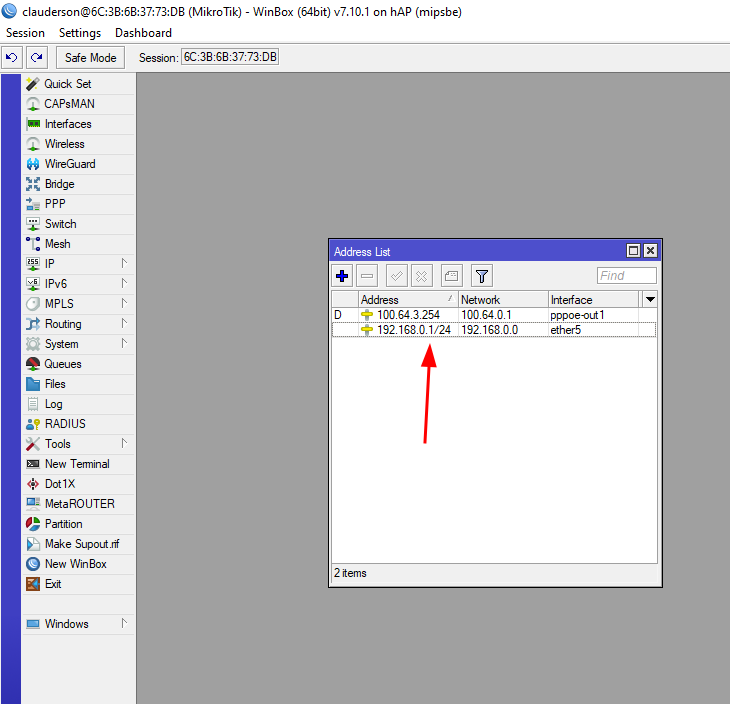
Task: Click the filter funnel icon in Address List
Action: [481, 276]
